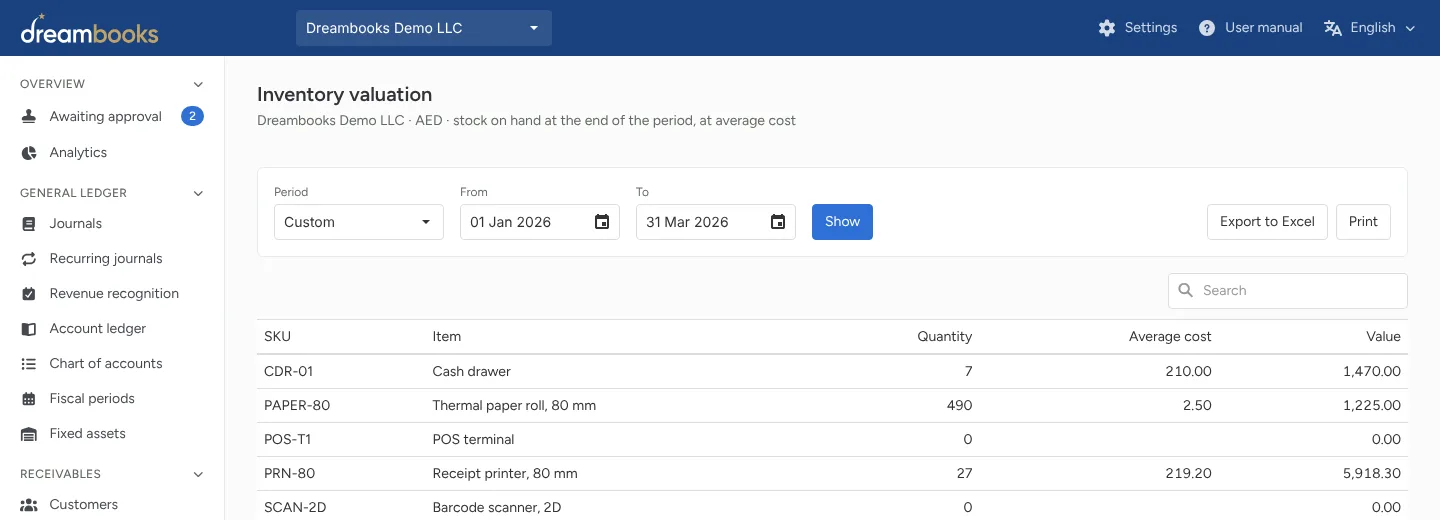
Task: Open the To date calendar picker icon
Action: click(x=778, y=222)
